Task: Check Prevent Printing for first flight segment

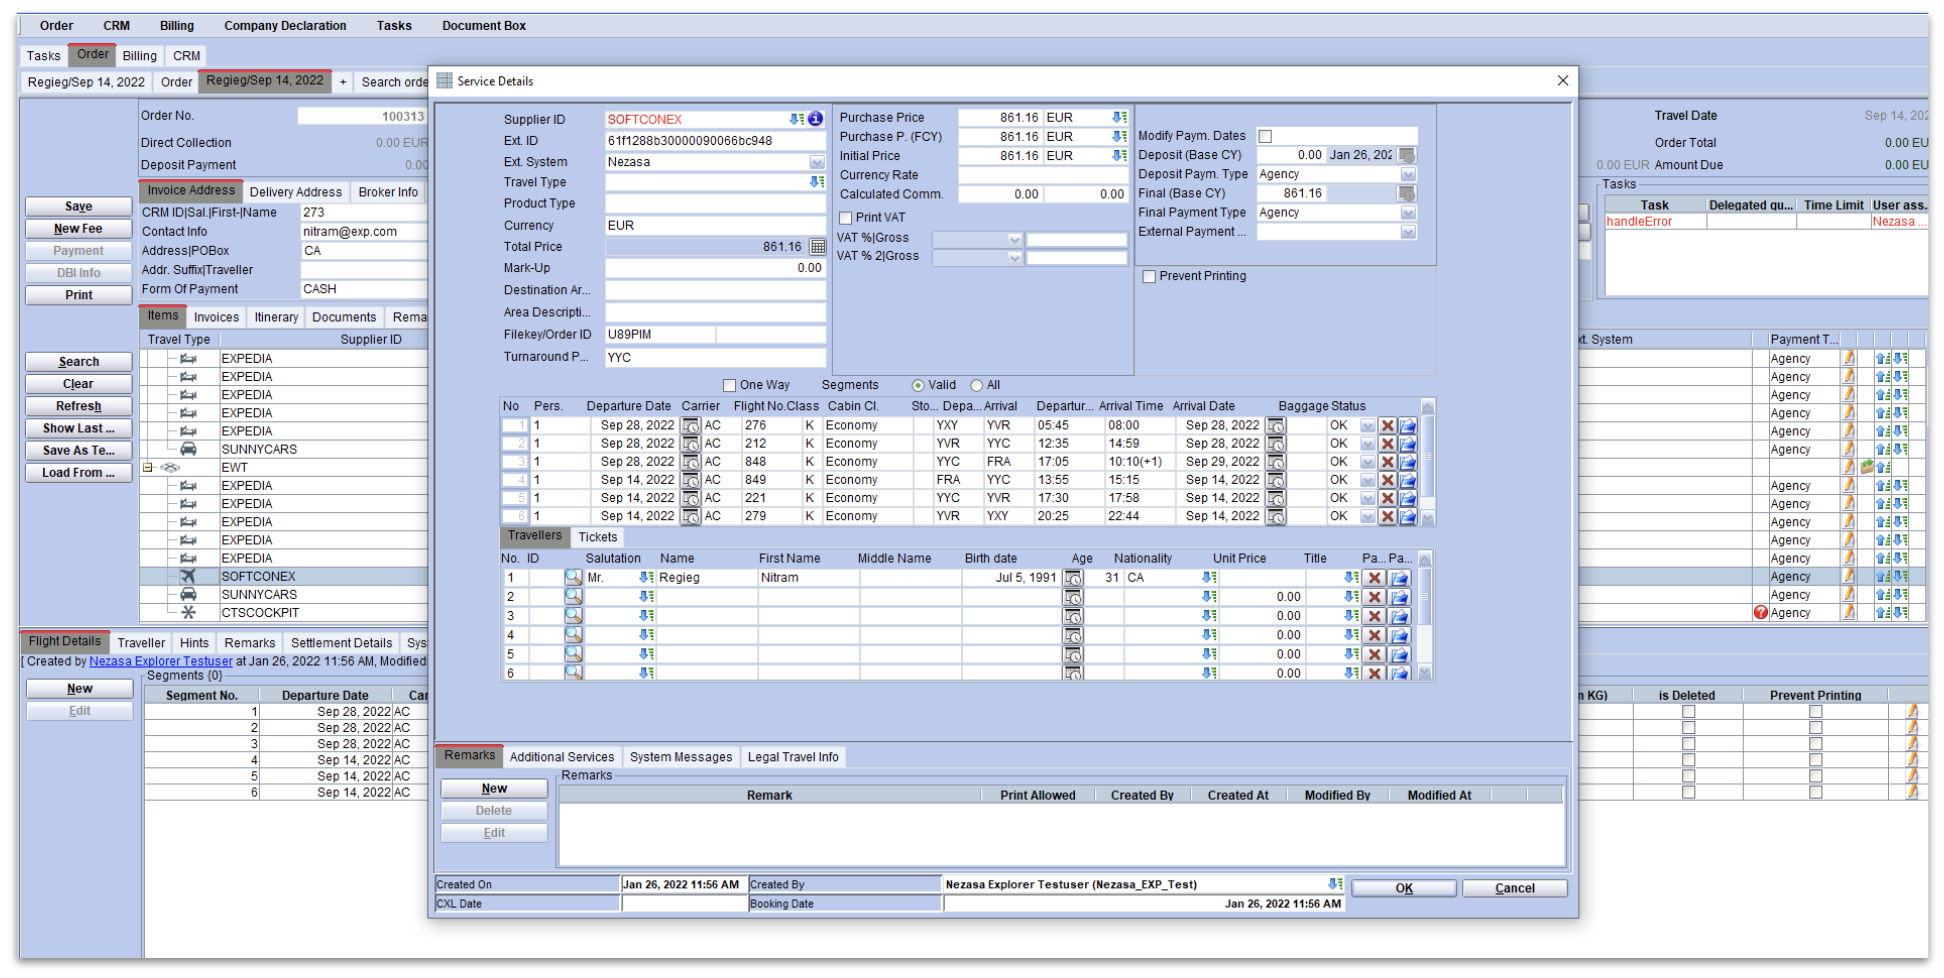Action: (1815, 712)
